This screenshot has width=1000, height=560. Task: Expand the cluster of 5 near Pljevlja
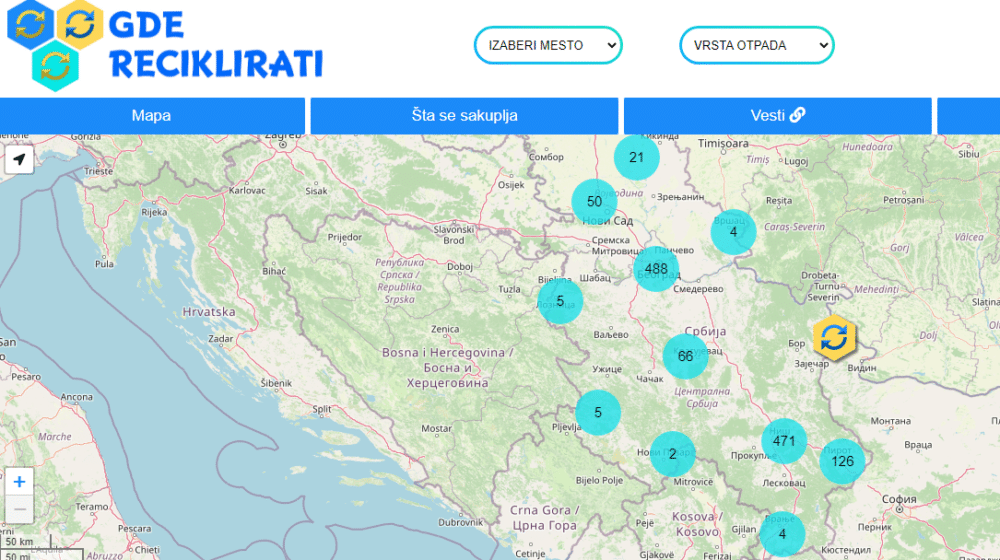598,413
